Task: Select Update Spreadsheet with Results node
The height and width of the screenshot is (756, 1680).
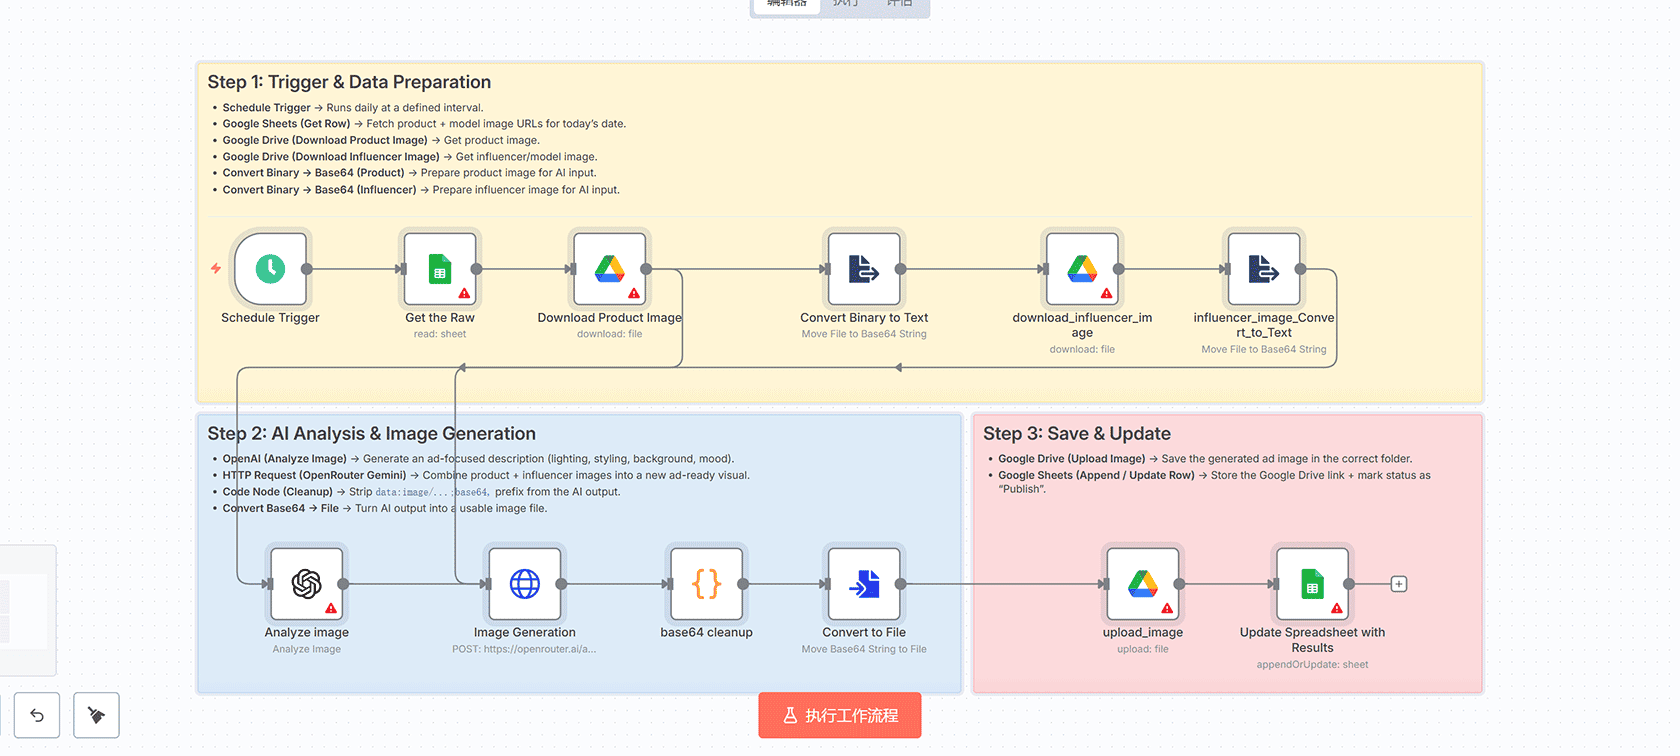Action: 1312,584
